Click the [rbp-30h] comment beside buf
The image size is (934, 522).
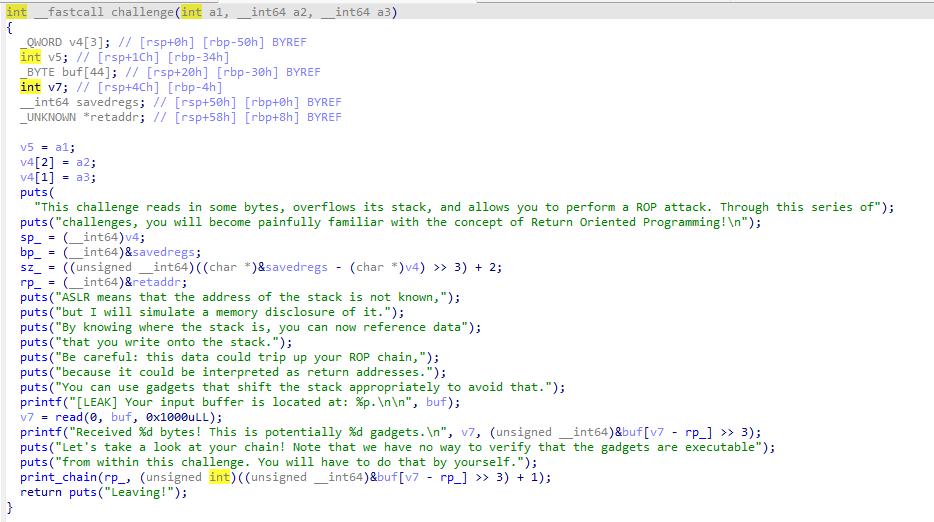point(252,72)
